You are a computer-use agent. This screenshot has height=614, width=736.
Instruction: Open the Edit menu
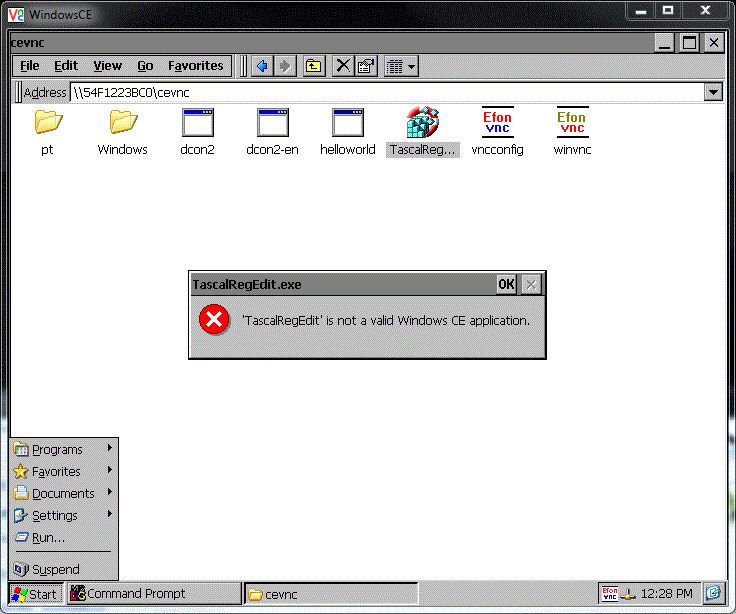(66, 66)
